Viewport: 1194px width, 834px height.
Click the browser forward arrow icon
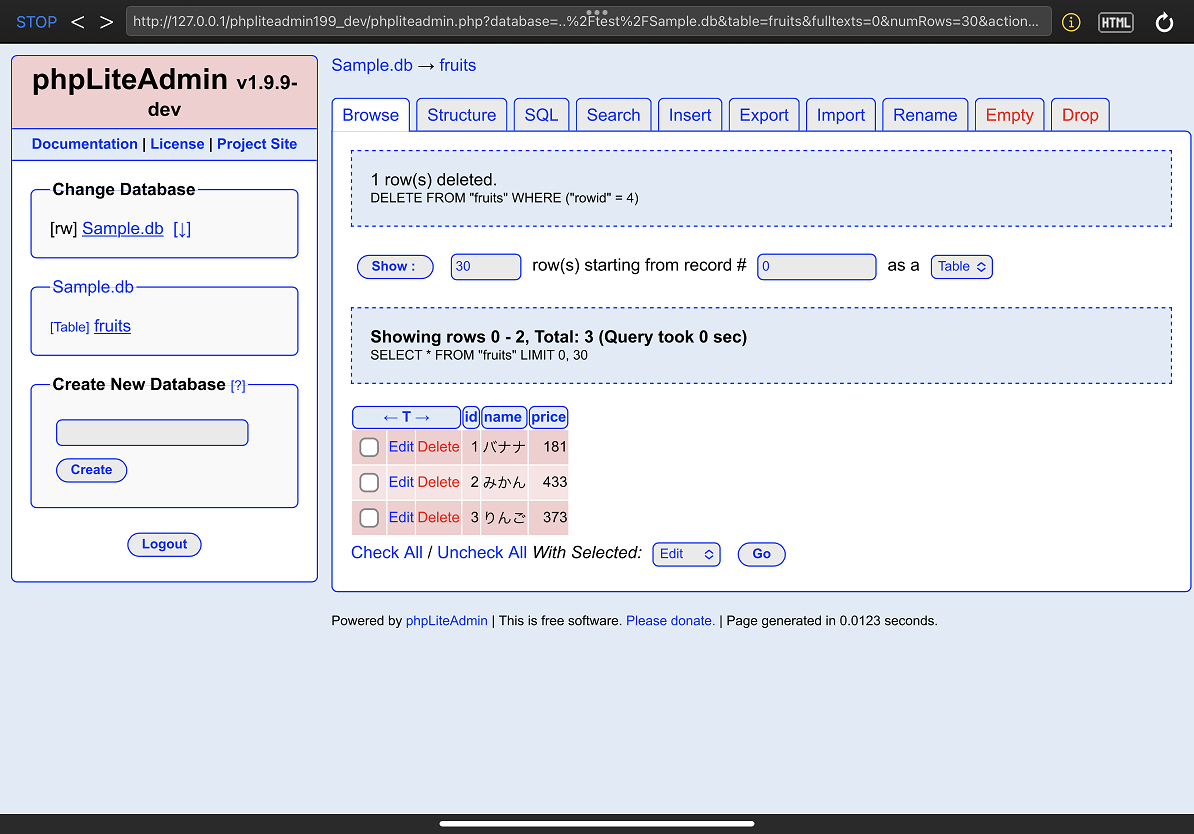click(106, 22)
